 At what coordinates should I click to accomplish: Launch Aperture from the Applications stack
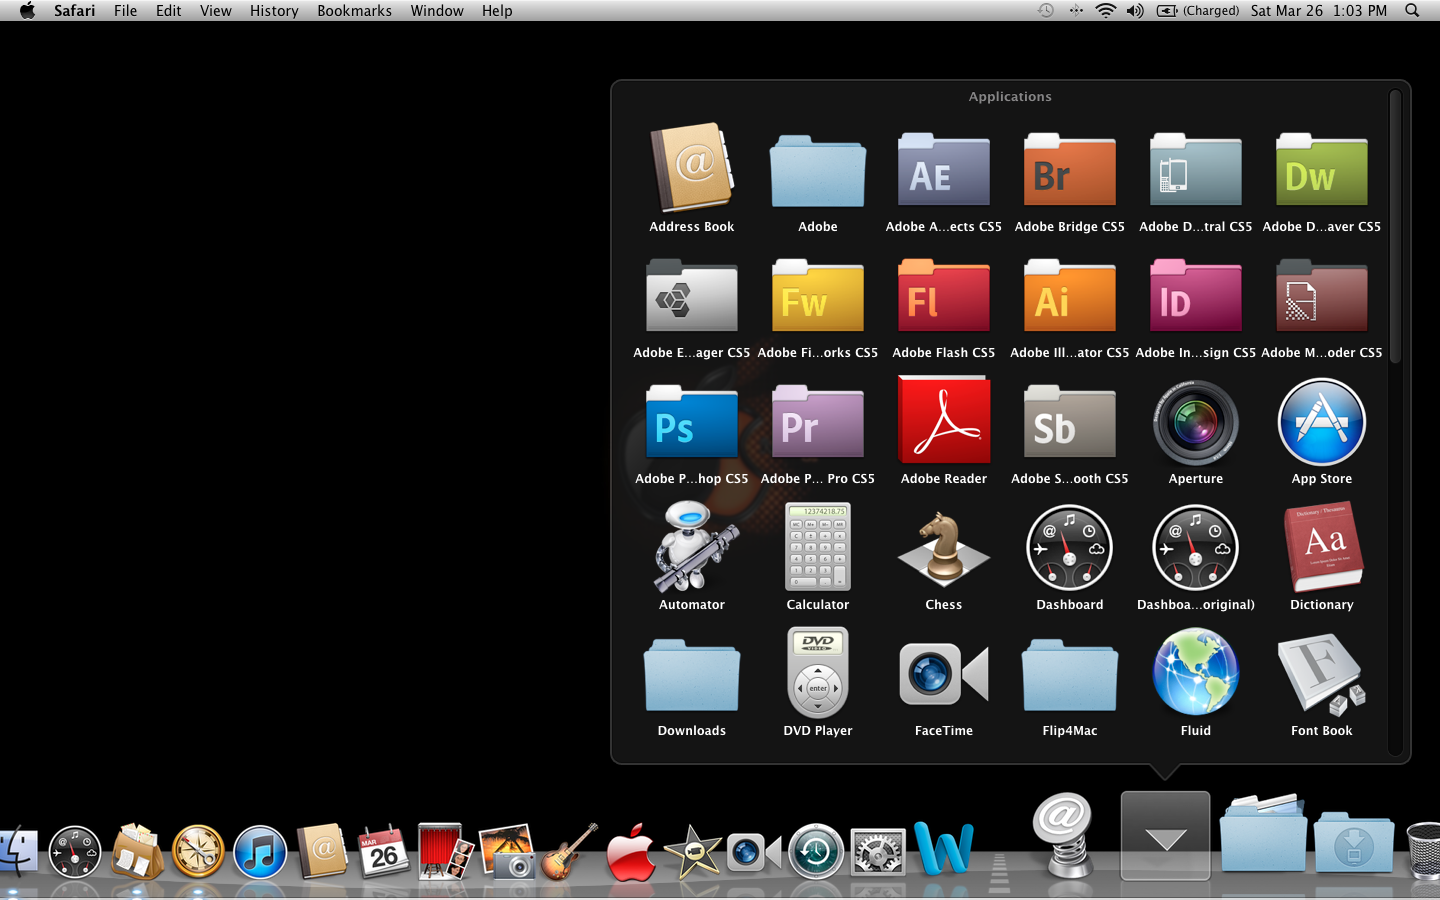pos(1196,422)
